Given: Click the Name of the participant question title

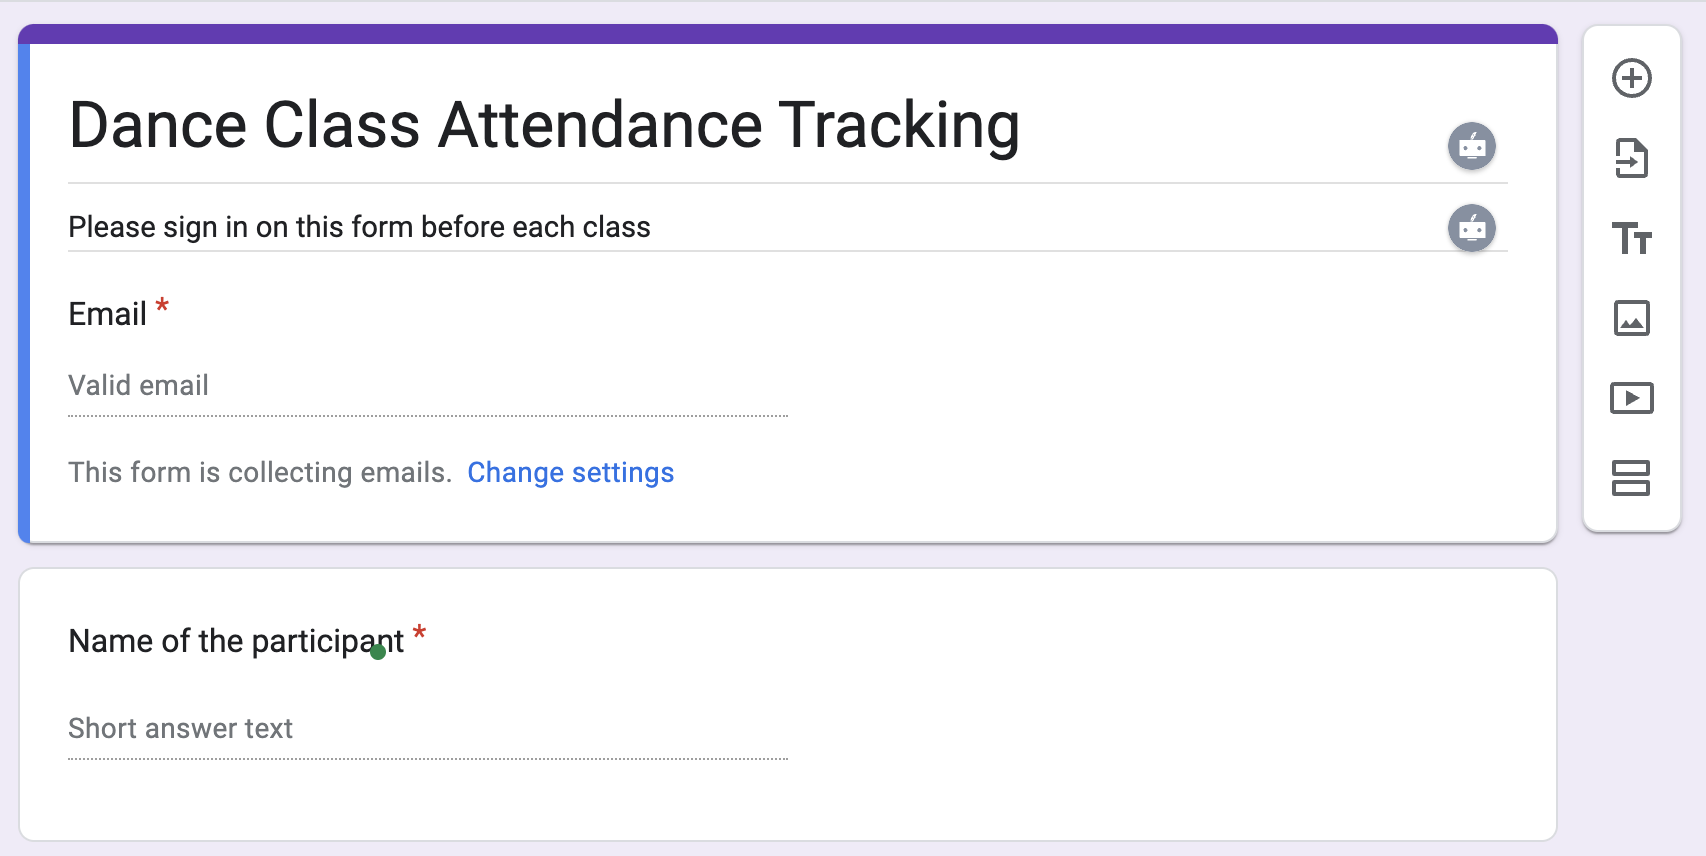Looking at the screenshot, I should (x=237, y=641).
